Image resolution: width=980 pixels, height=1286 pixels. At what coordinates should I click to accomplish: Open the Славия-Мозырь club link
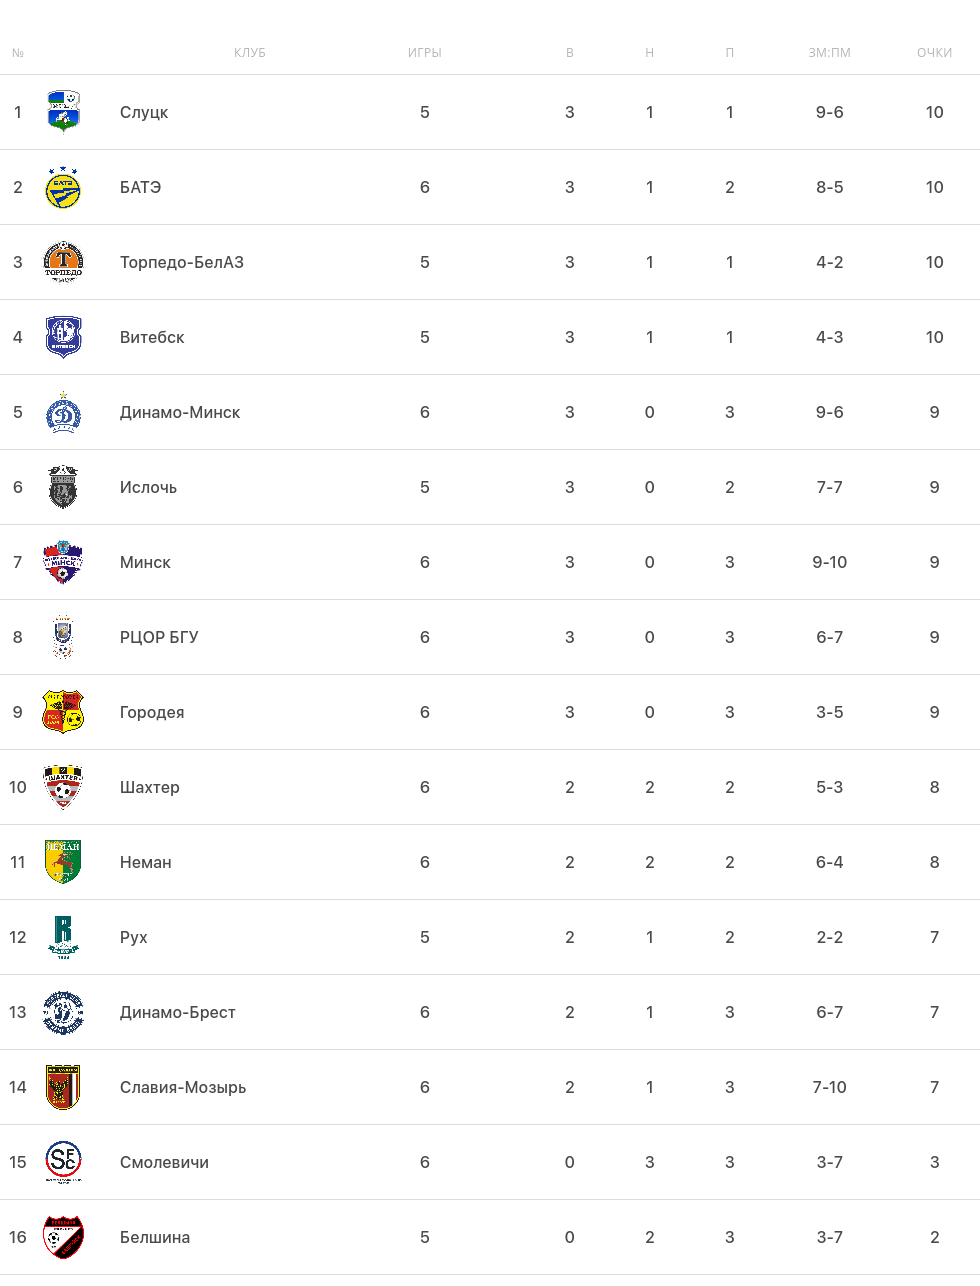pos(183,1087)
